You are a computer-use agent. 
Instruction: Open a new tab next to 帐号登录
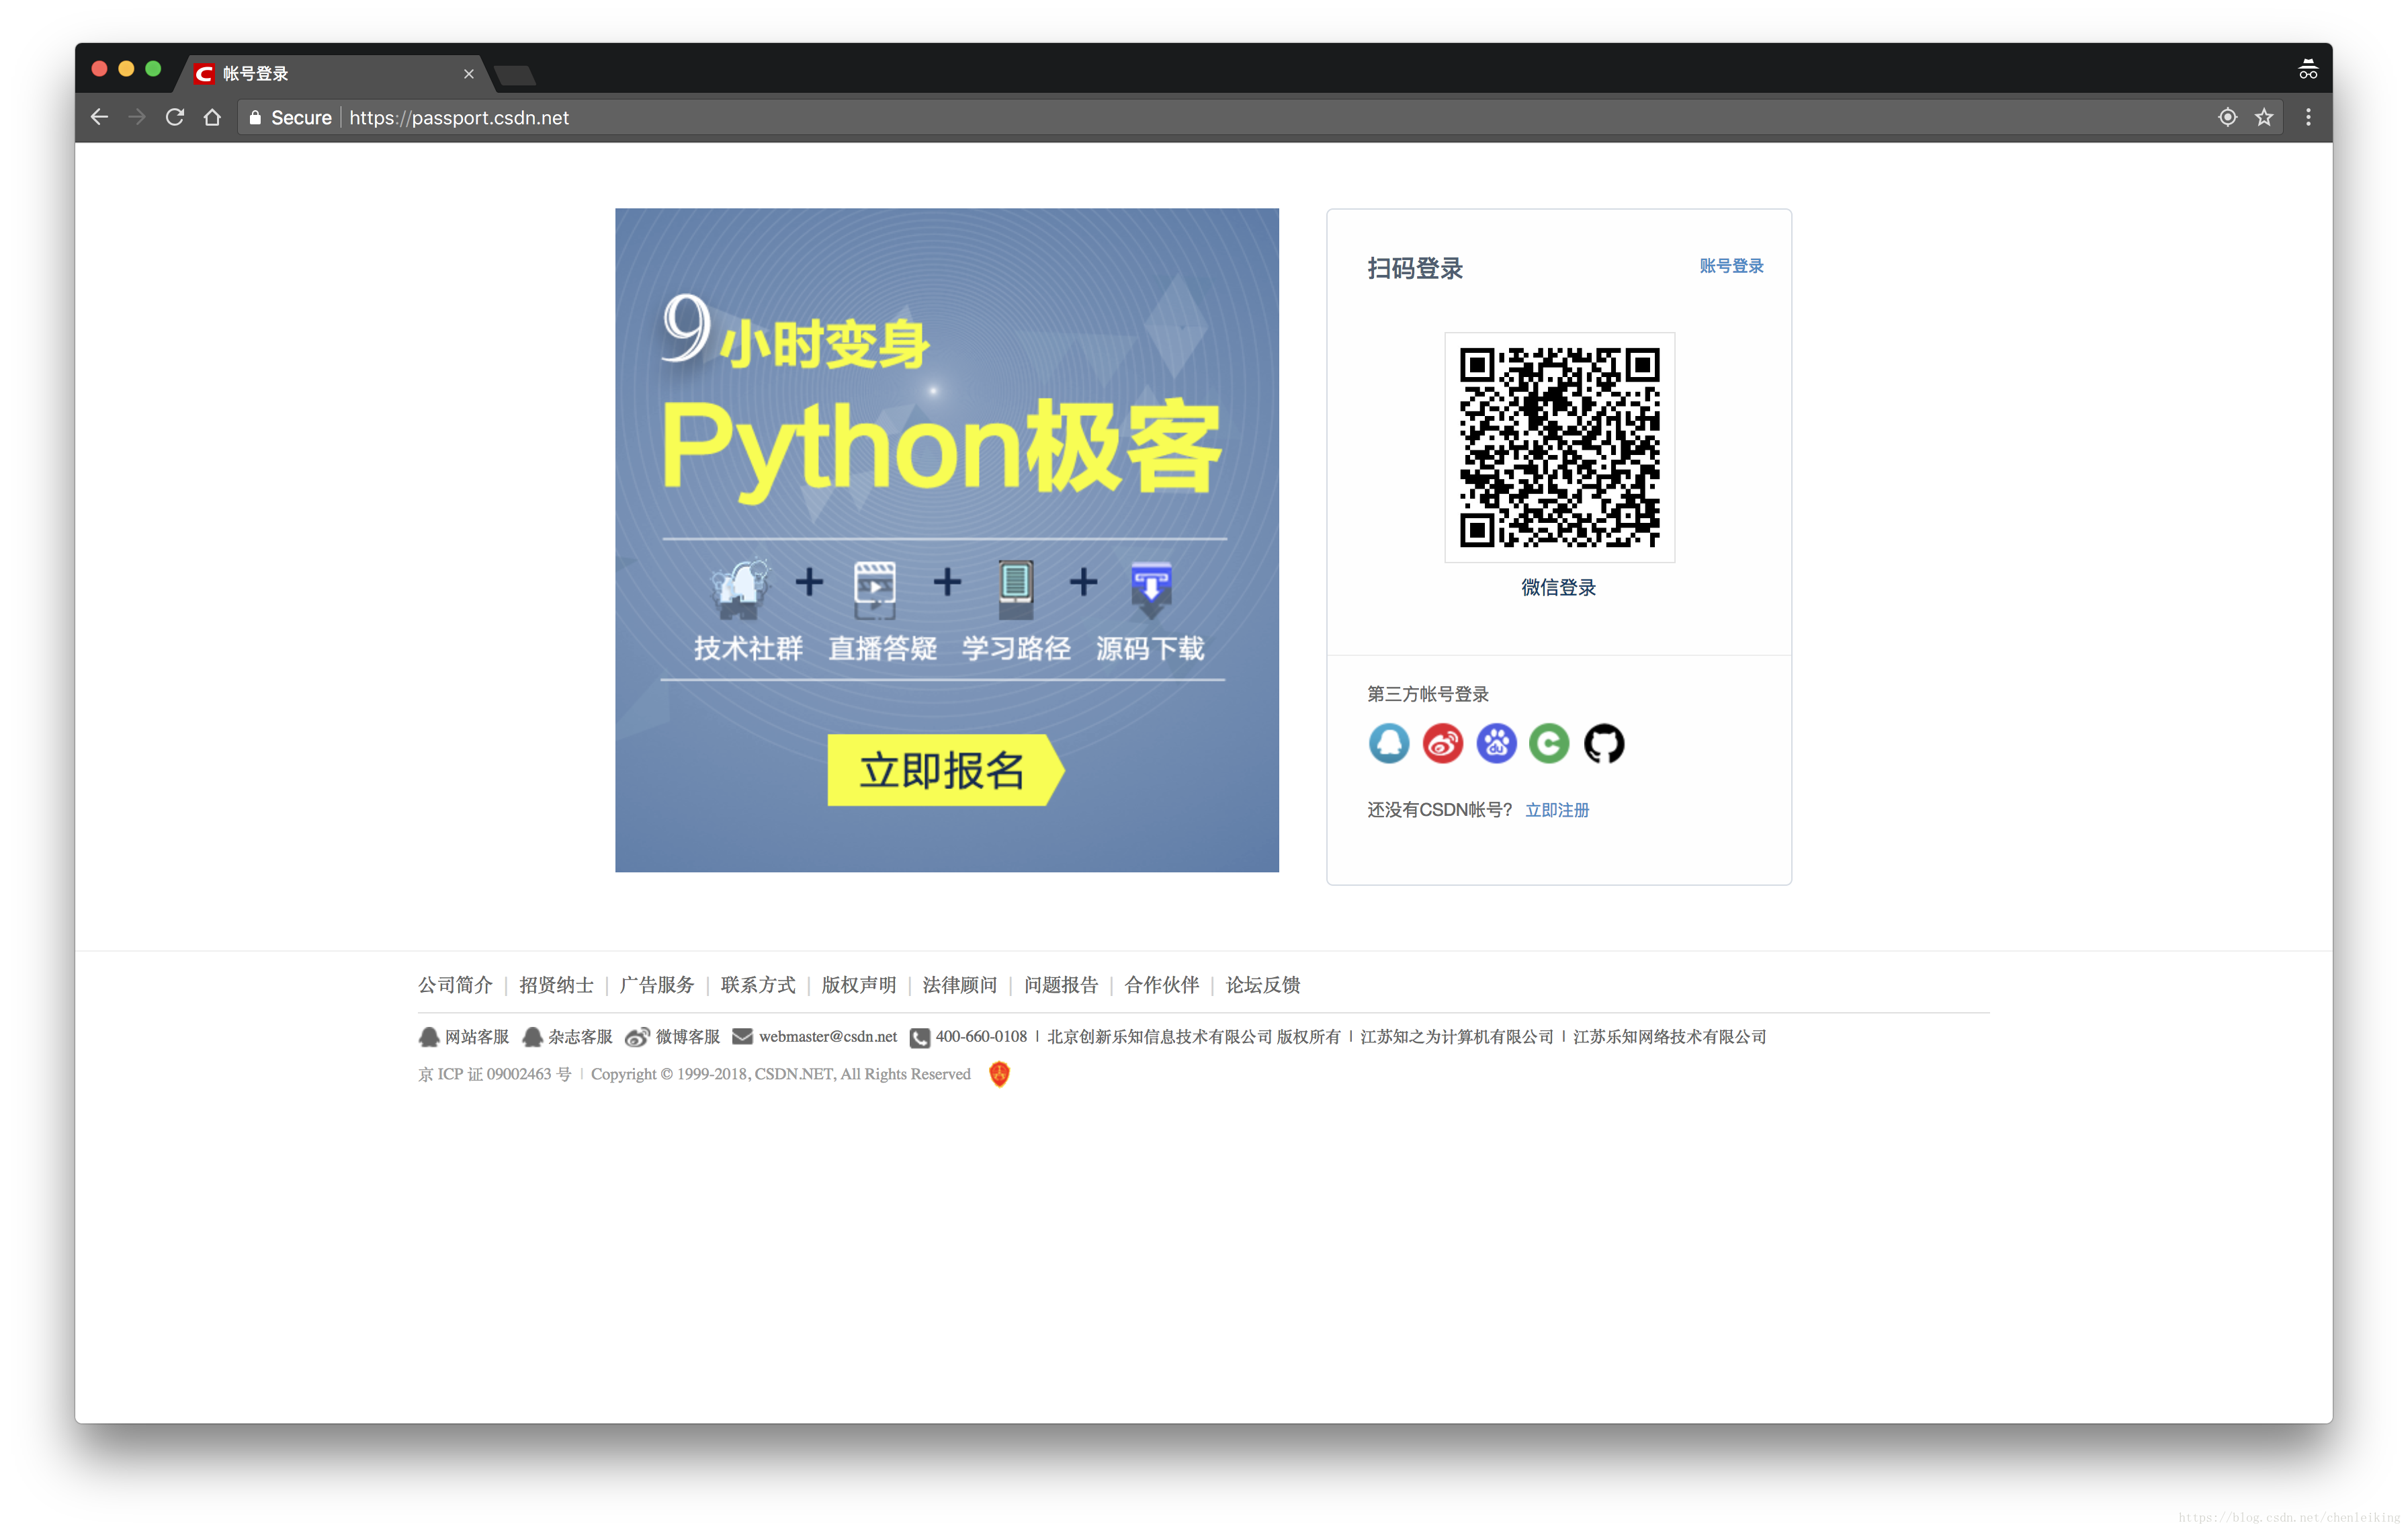(515, 75)
